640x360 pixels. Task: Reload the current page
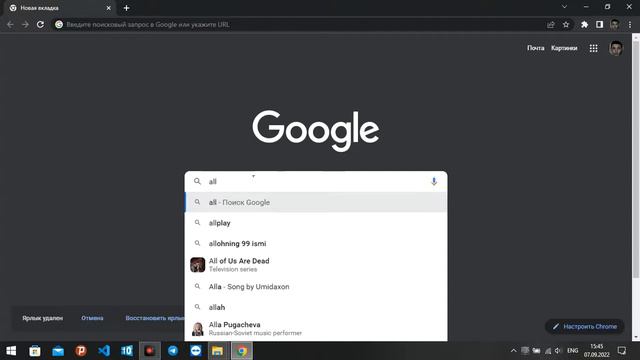[x=40, y=24]
